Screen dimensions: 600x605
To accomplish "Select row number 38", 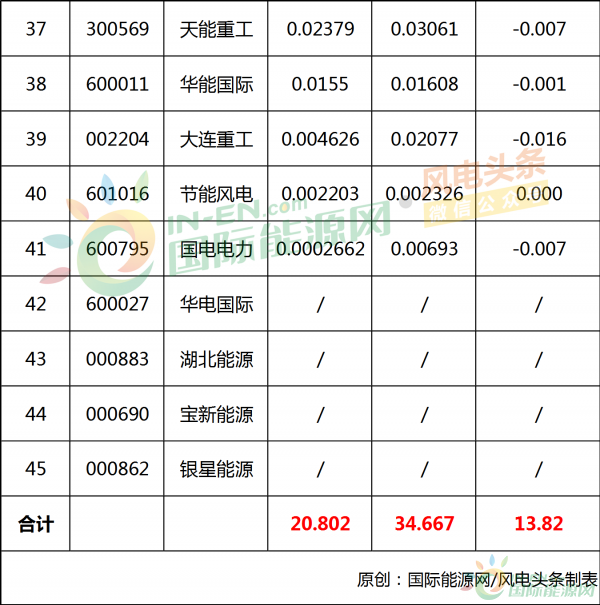I will (x=36, y=84).
